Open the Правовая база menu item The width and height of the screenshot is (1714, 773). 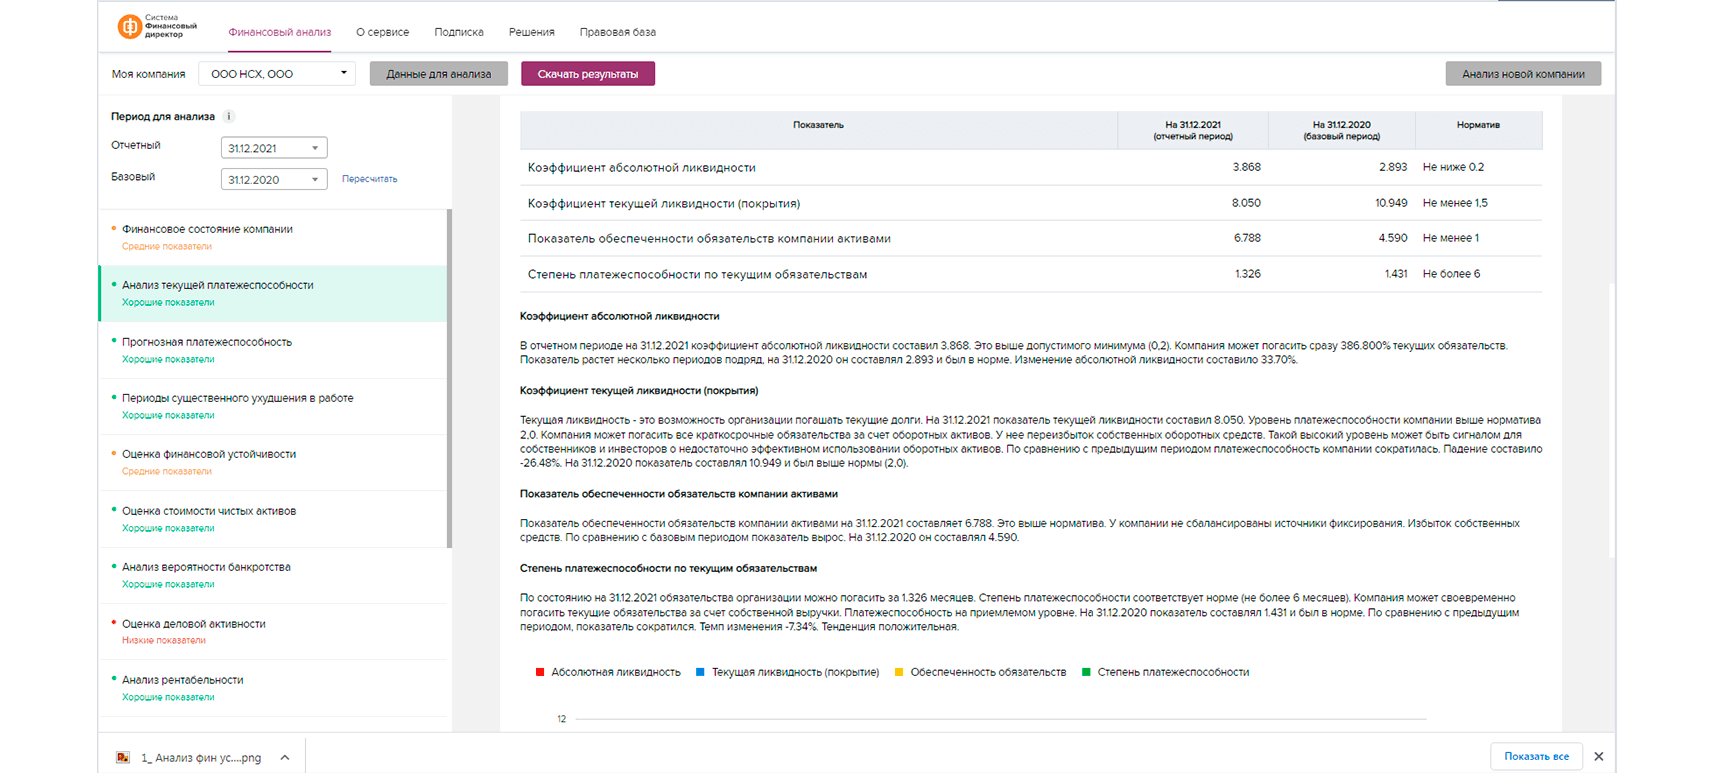click(x=617, y=32)
